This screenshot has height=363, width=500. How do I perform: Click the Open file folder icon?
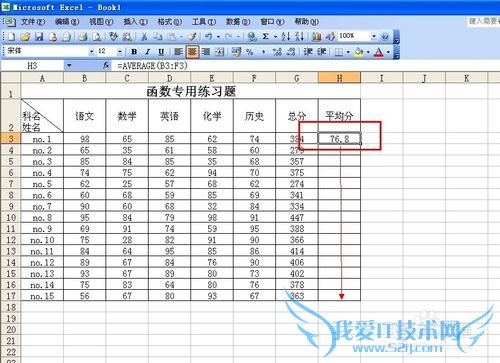pyautogui.click(x=25, y=36)
